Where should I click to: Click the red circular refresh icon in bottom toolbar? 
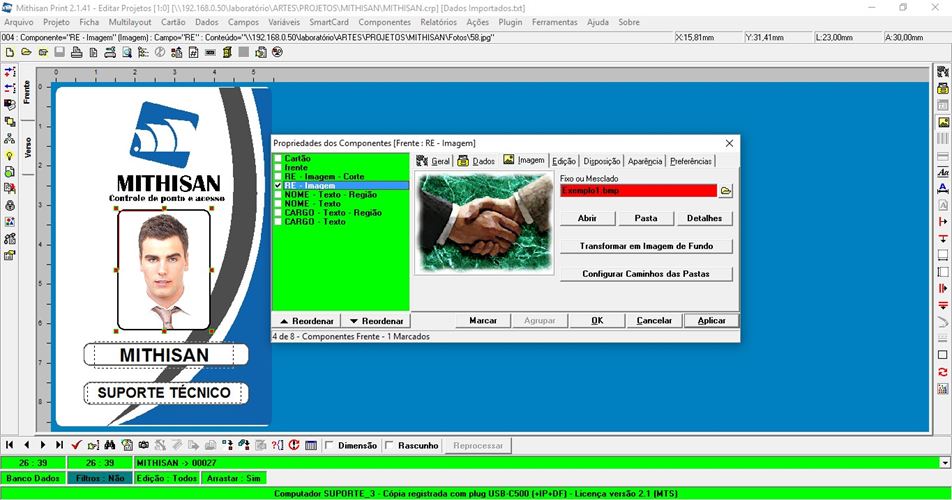click(x=294, y=445)
